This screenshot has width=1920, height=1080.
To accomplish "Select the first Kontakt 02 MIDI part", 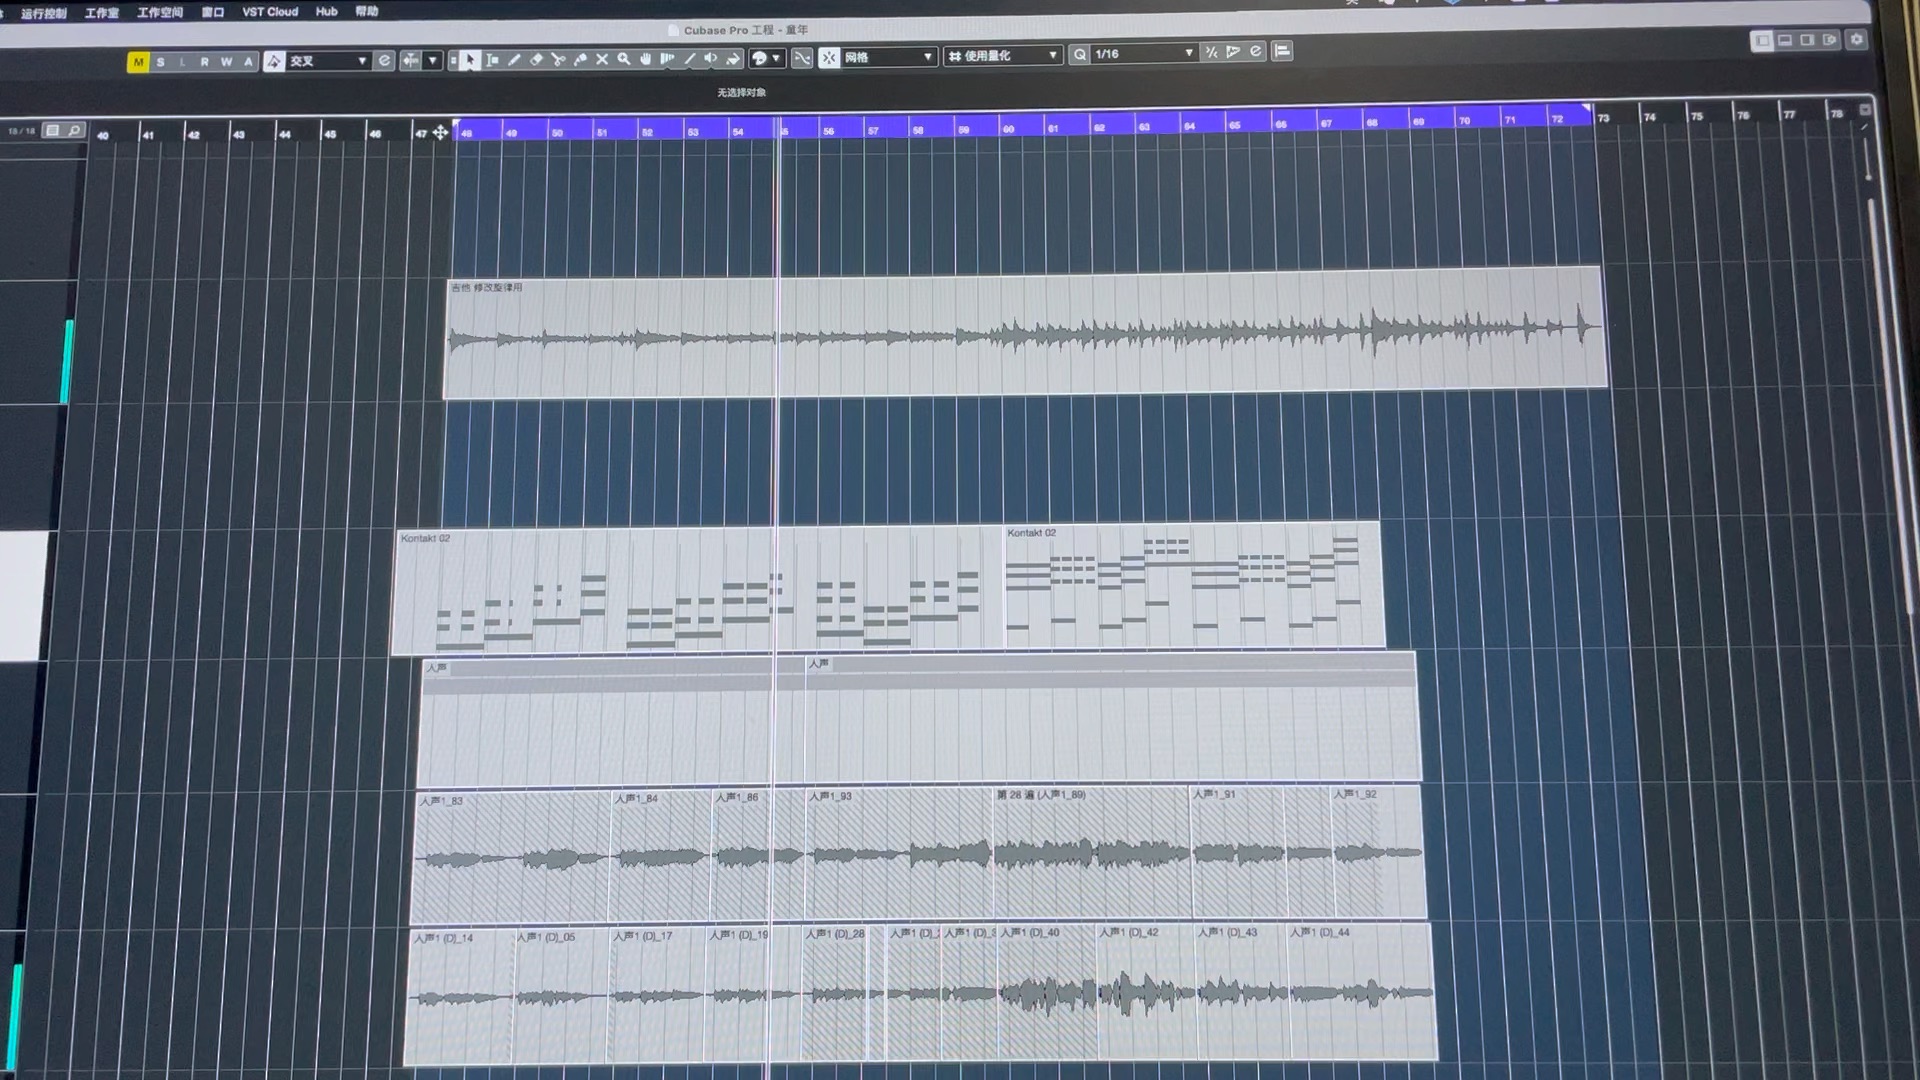I will point(697,590).
